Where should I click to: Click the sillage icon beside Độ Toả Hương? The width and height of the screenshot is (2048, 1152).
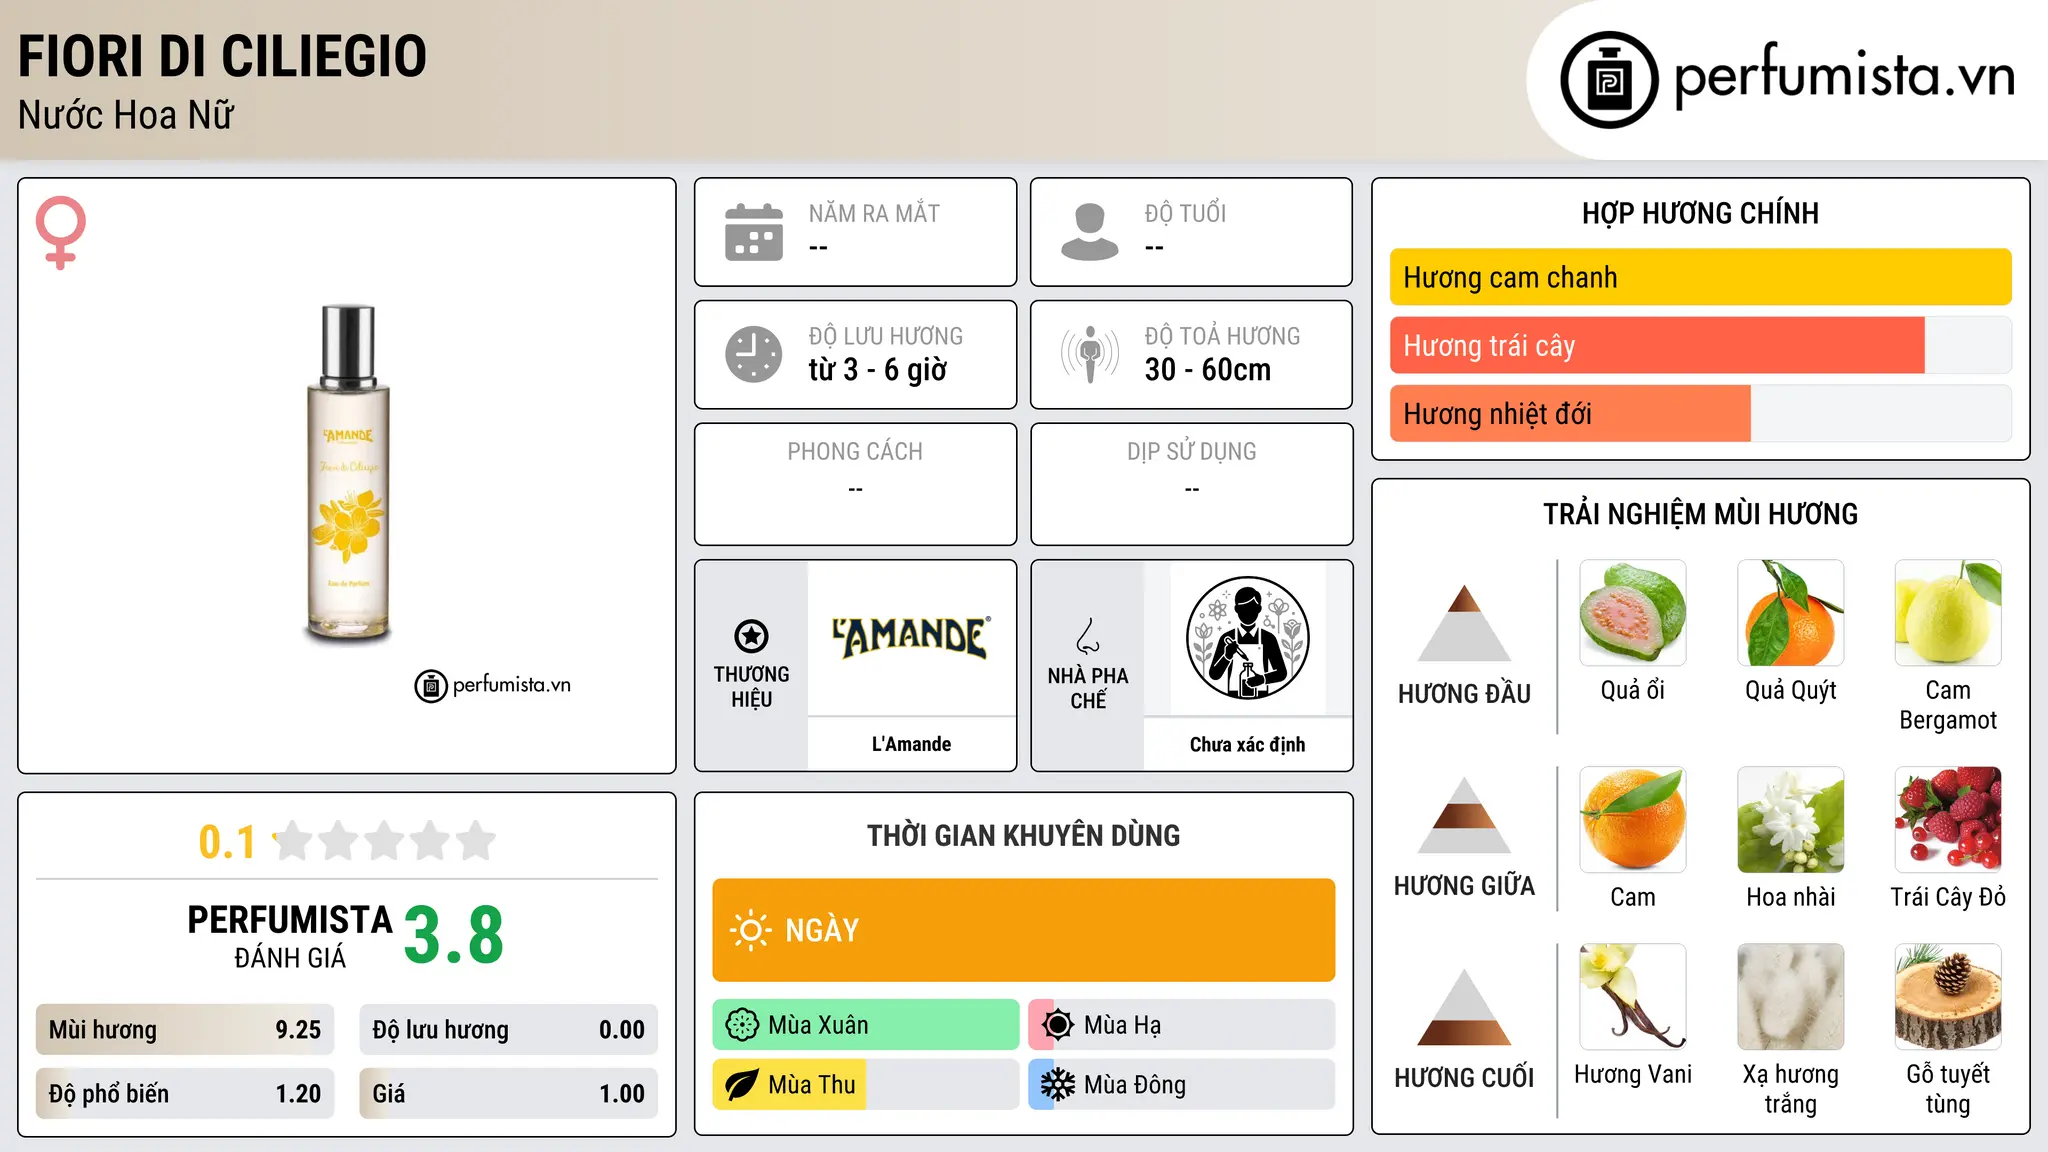point(1090,354)
